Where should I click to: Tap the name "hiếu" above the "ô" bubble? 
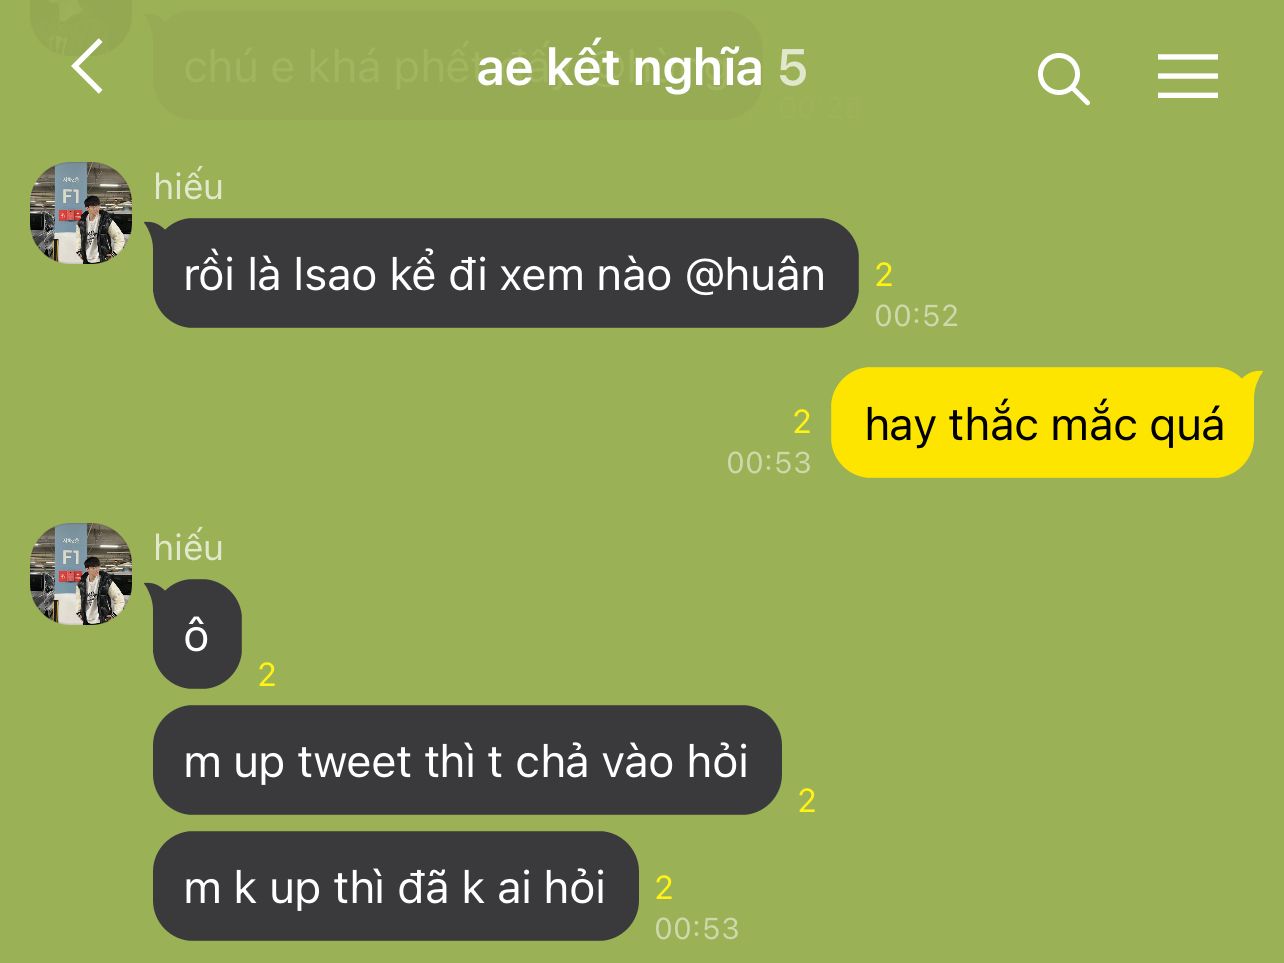pos(188,547)
